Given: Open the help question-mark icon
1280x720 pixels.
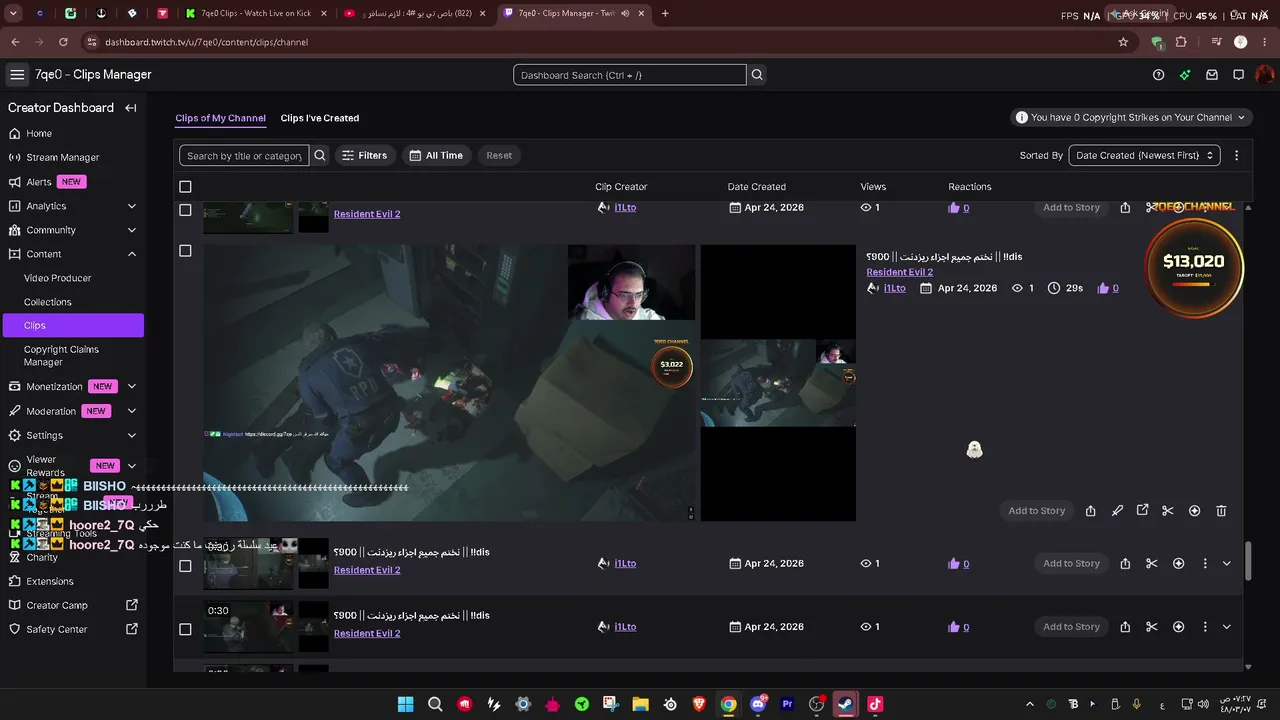Looking at the screenshot, I should tap(1158, 75).
